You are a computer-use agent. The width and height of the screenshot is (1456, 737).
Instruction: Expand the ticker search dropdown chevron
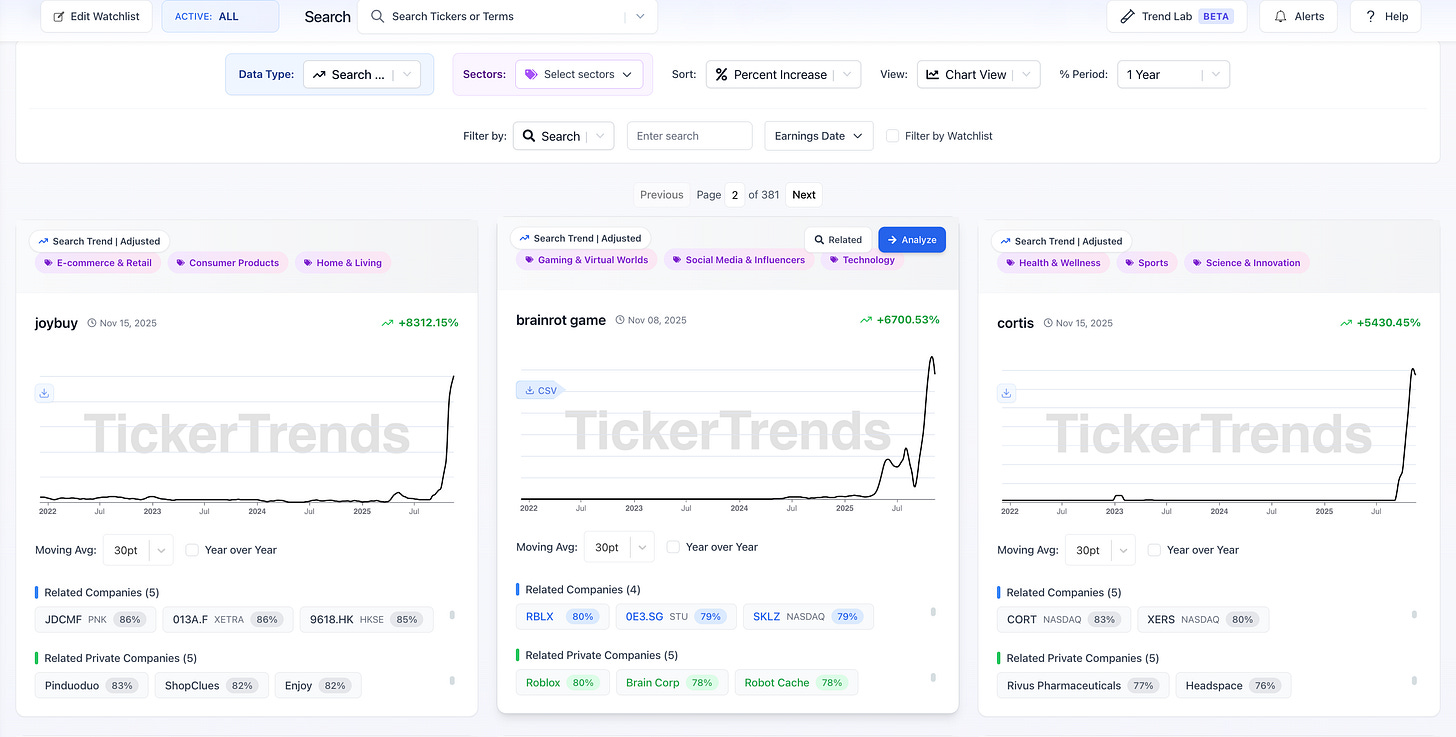[641, 17]
